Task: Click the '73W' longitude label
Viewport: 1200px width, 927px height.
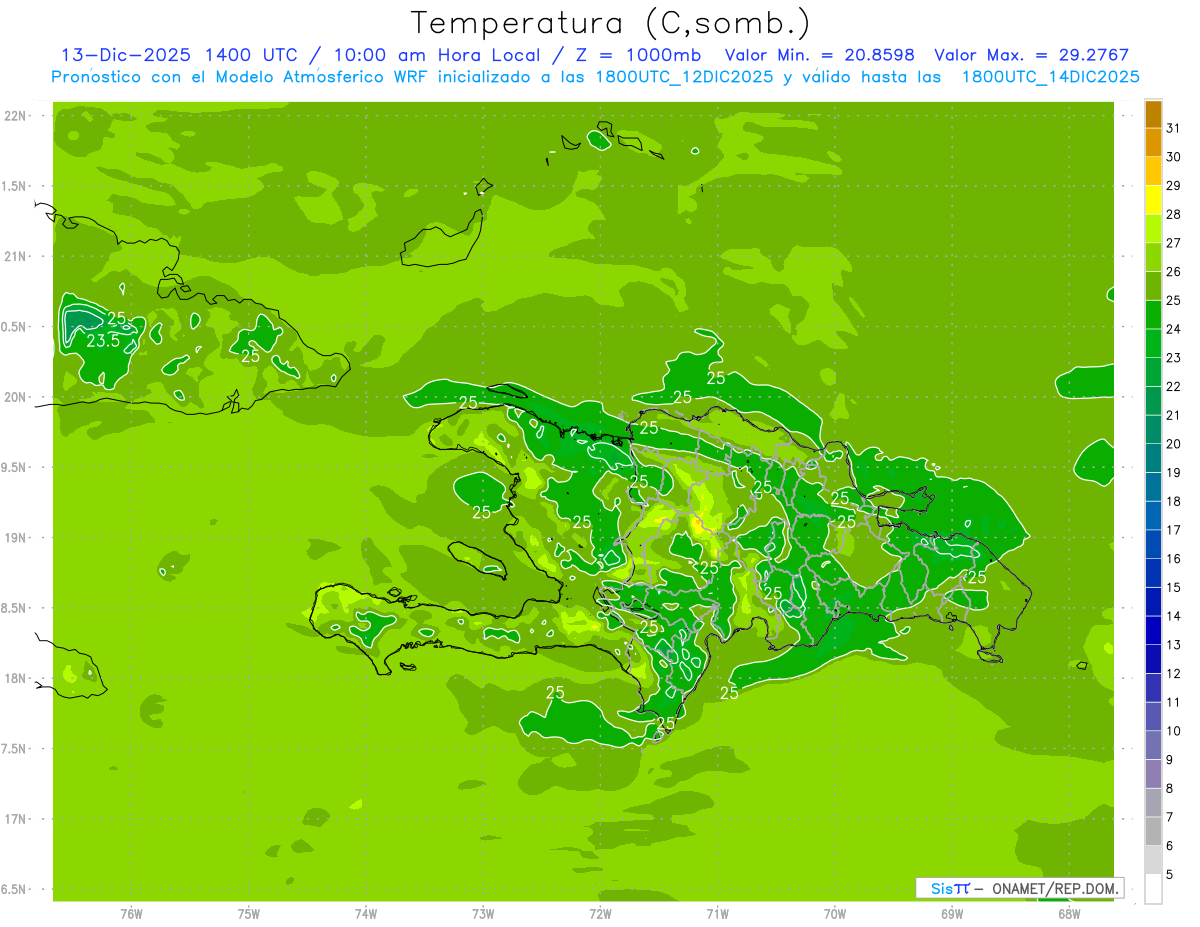Action: tap(483, 913)
